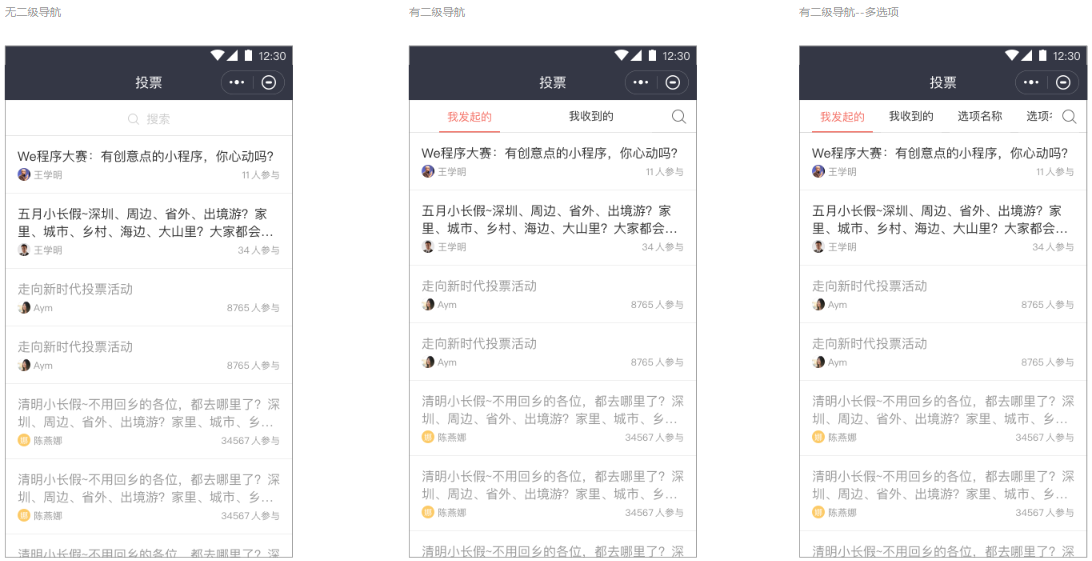Select the 我发起的 tab in 多选项 mockup
The image size is (1092, 561).
coord(842,116)
